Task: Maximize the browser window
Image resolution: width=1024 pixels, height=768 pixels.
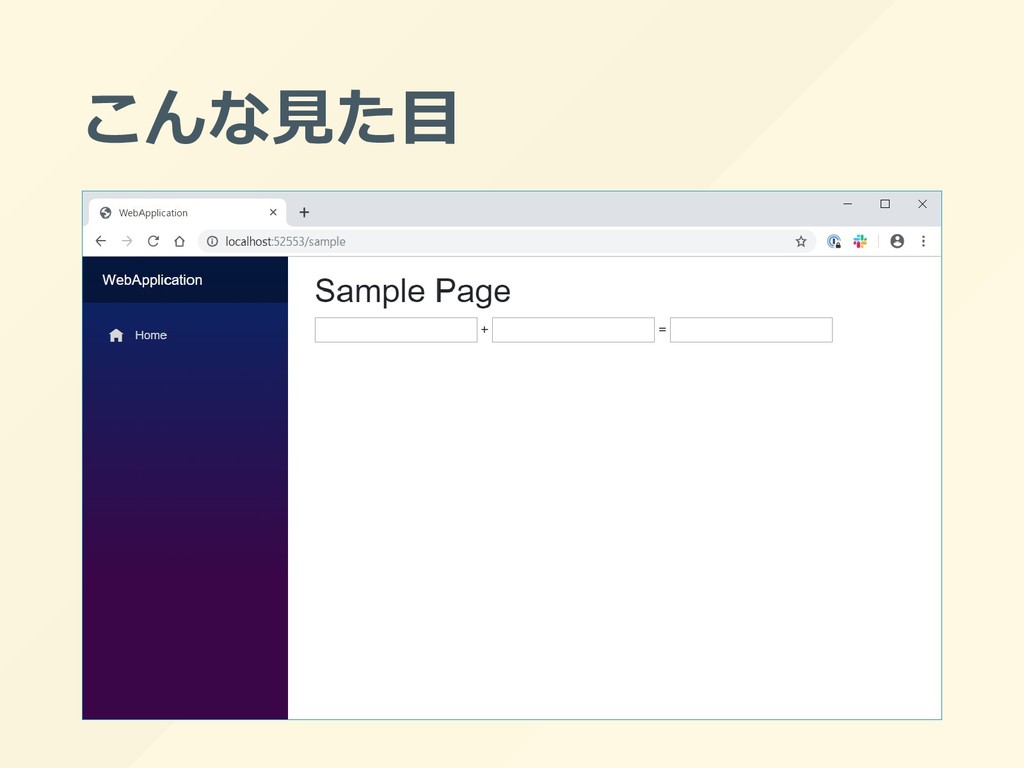Action: (885, 204)
